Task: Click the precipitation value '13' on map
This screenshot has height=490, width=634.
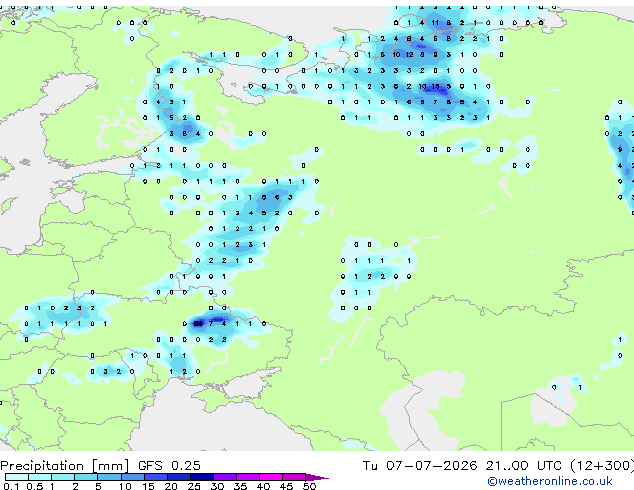Action: coord(435,86)
